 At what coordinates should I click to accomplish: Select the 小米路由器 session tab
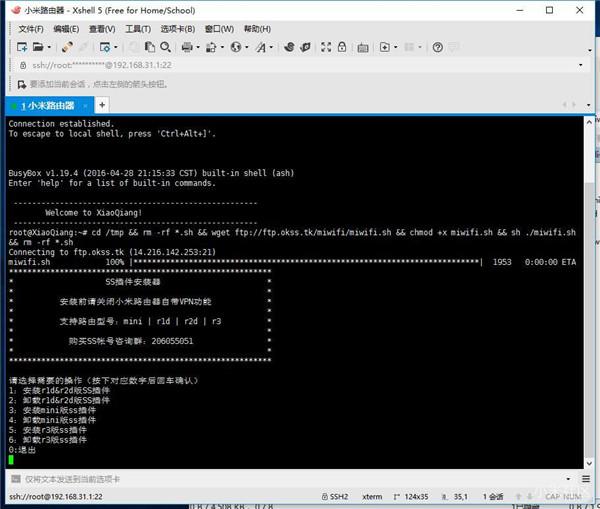[x=48, y=106]
